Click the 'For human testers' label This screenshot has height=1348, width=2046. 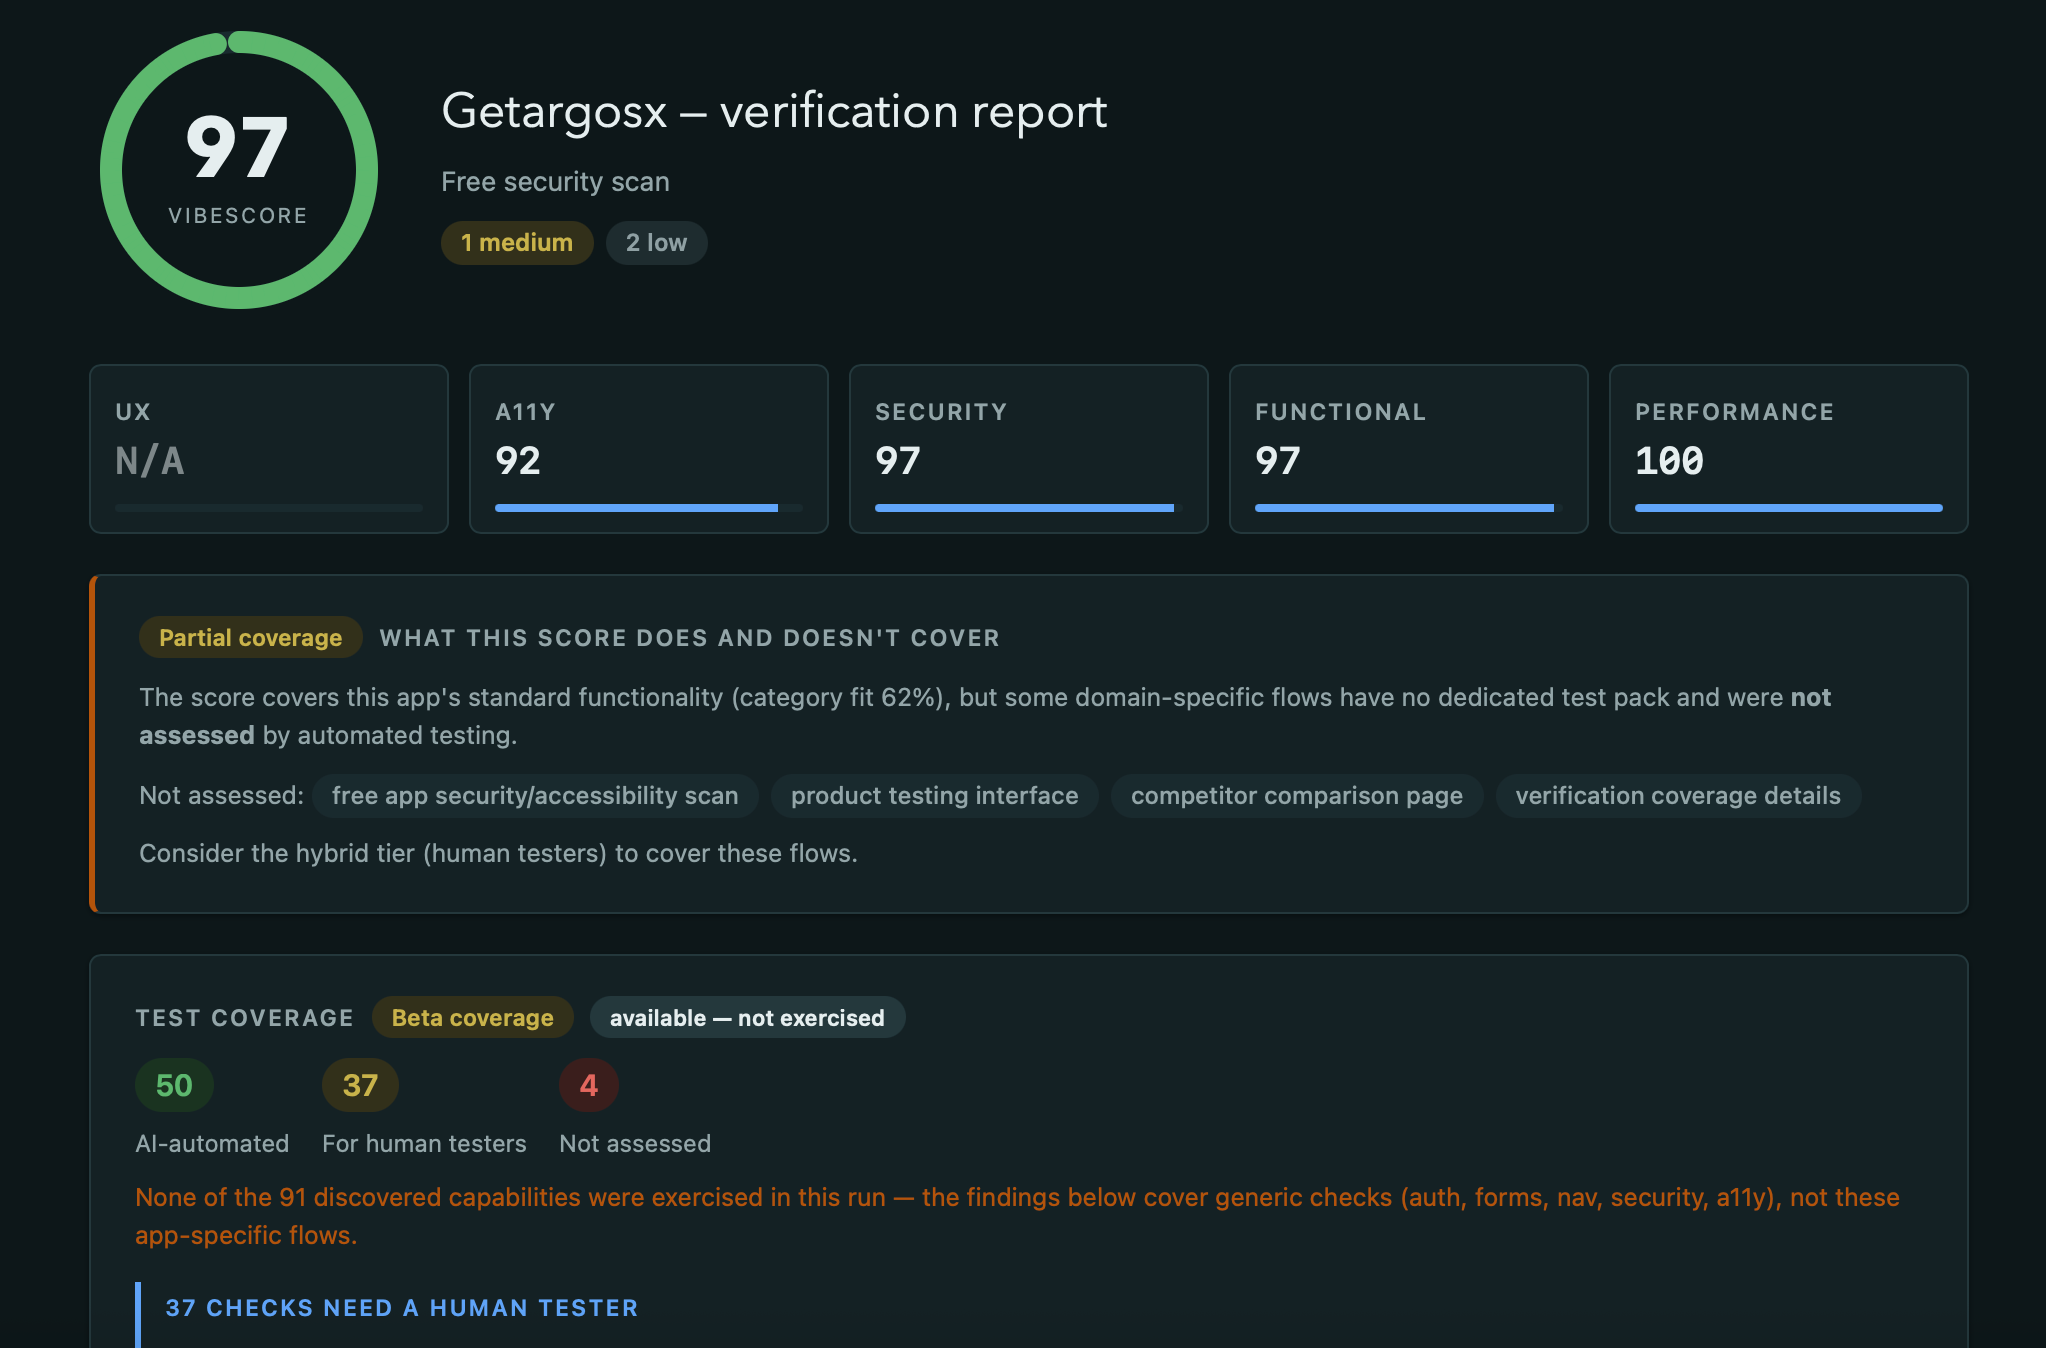coord(424,1144)
